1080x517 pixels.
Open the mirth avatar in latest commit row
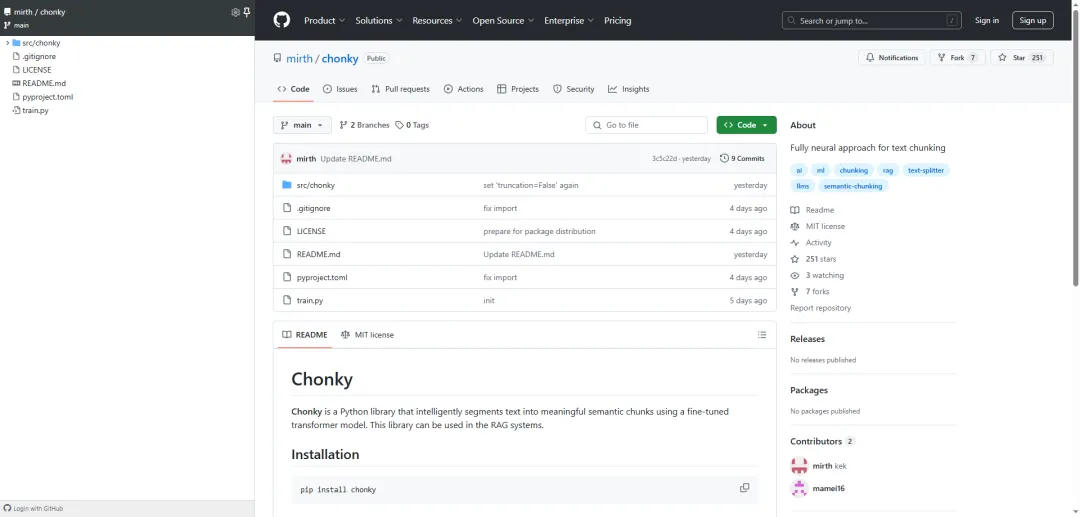287,158
